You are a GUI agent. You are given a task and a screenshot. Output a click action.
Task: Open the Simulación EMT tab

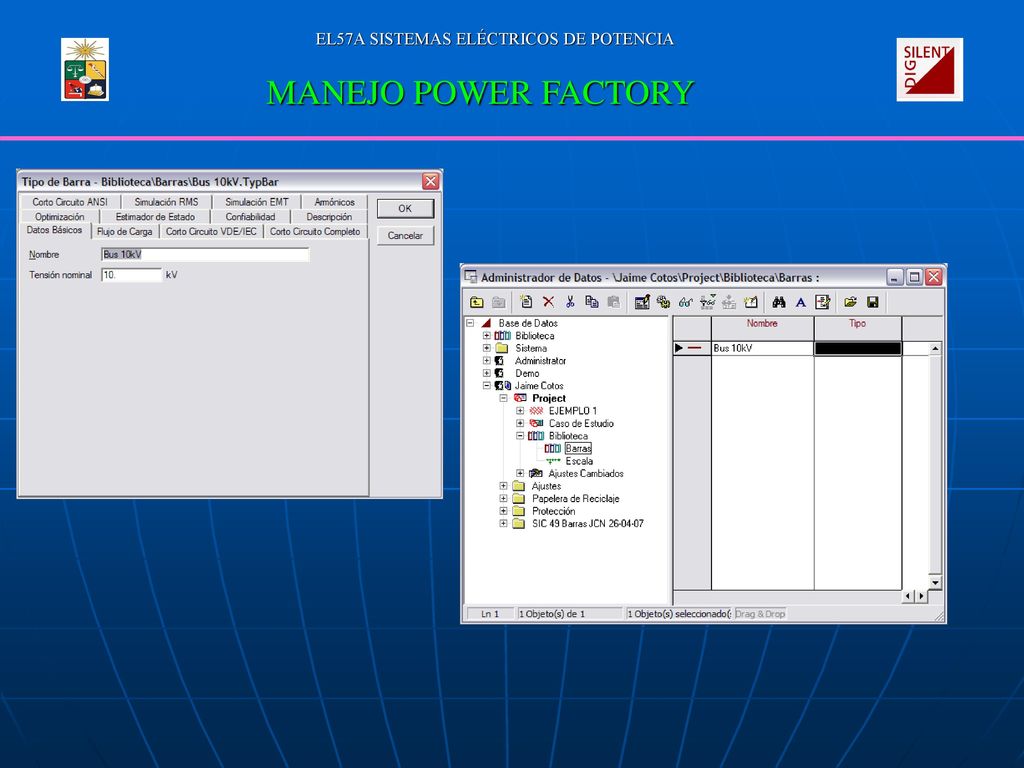point(257,202)
